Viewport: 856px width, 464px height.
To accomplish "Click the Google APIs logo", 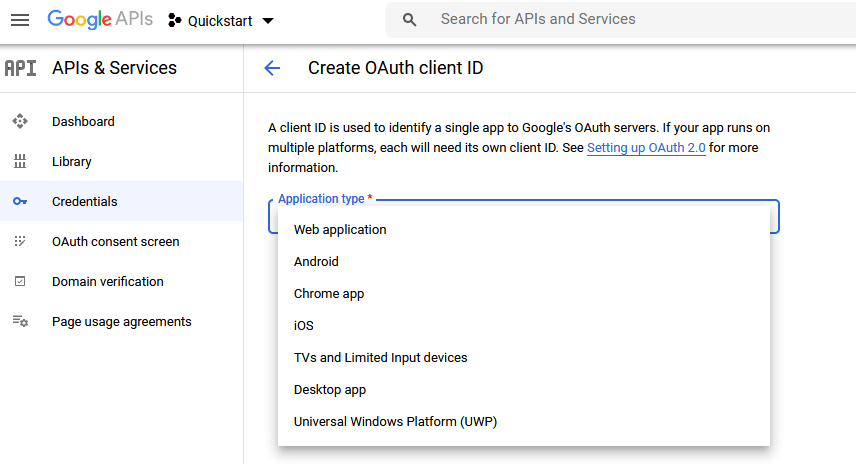I will click(x=98, y=20).
